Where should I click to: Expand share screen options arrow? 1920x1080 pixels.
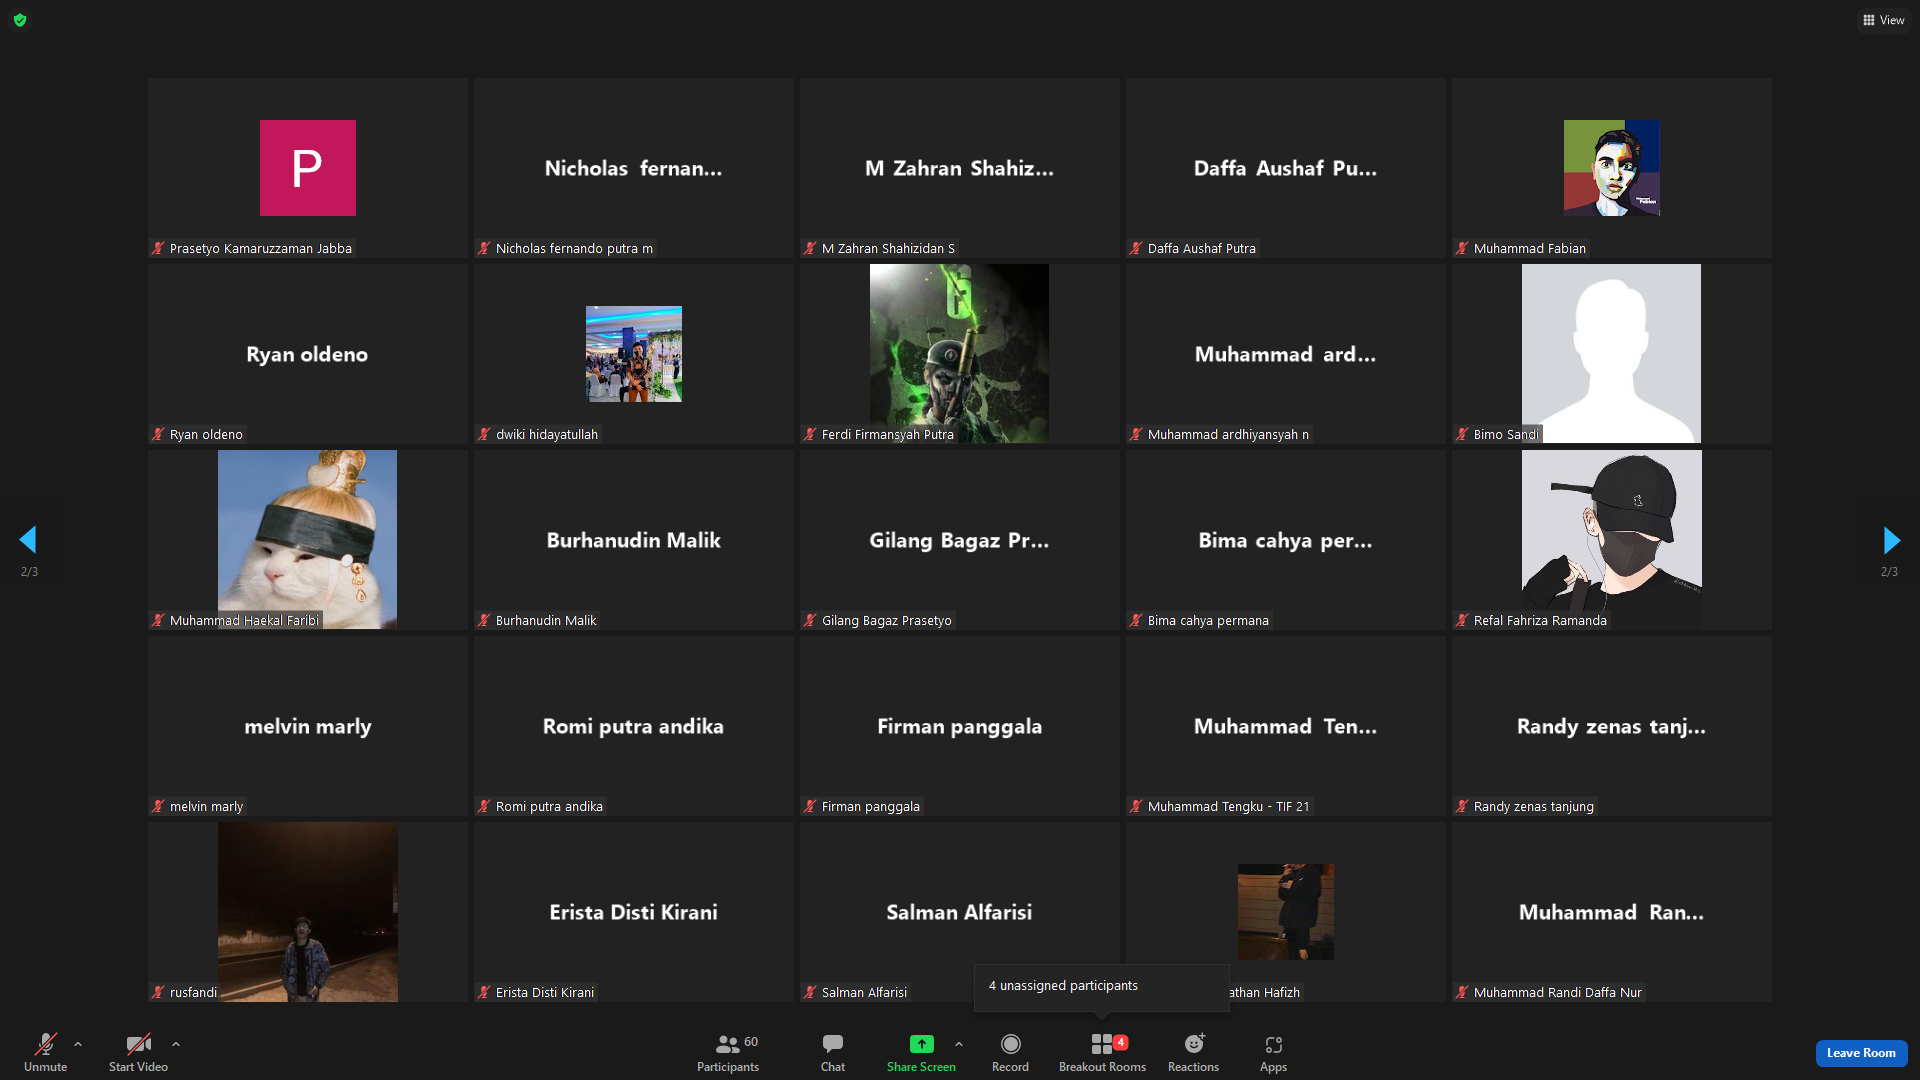pyautogui.click(x=959, y=1044)
